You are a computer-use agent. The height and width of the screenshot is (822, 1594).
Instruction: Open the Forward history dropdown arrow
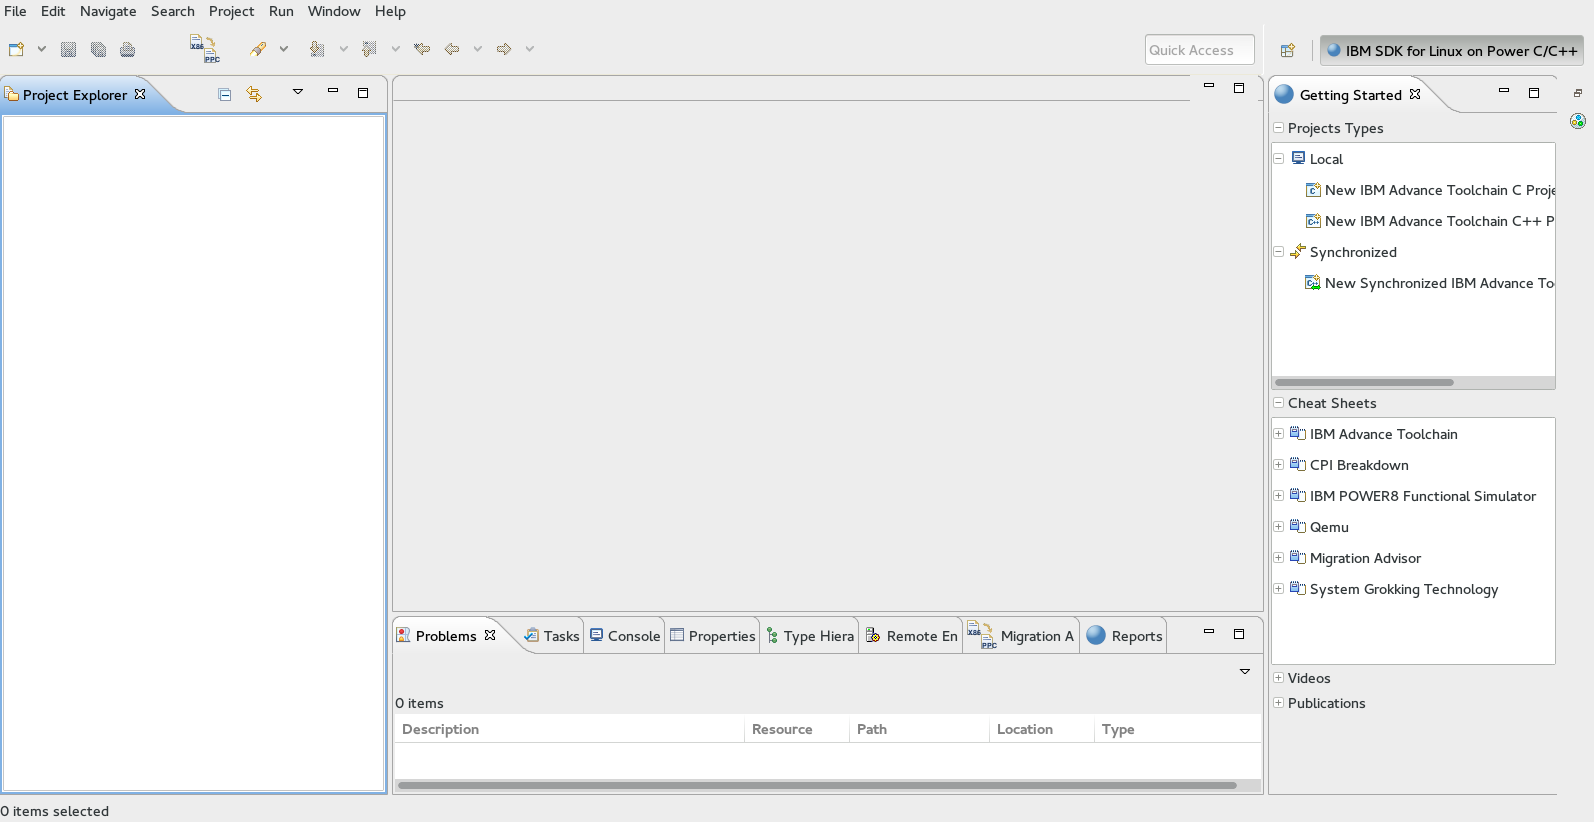point(530,49)
